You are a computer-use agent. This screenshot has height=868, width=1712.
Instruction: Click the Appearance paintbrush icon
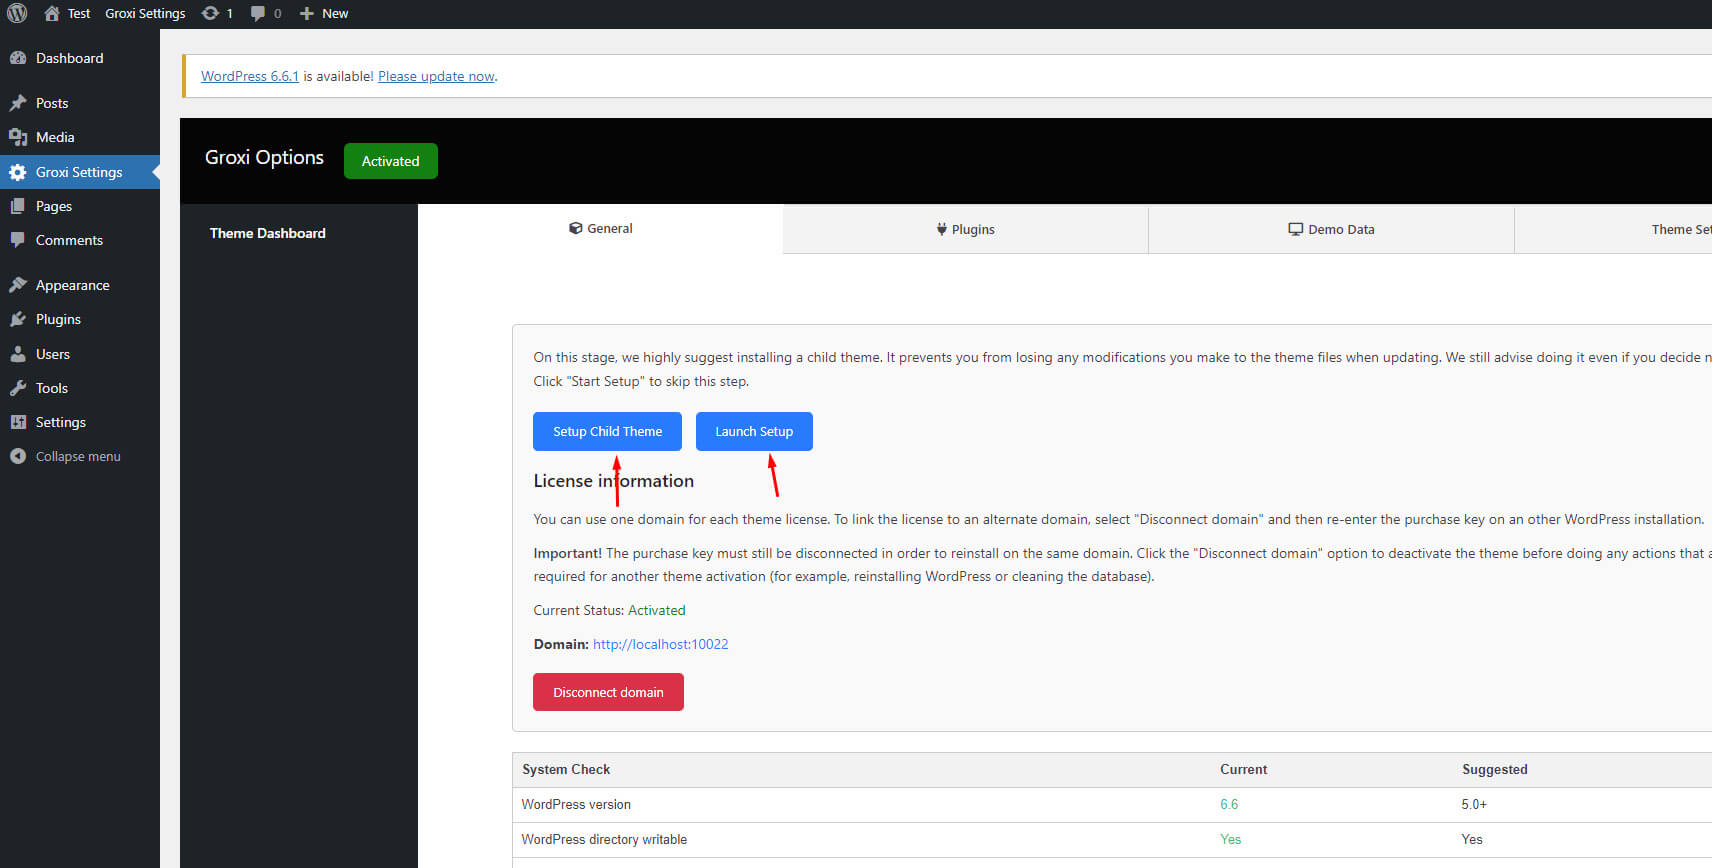point(18,285)
